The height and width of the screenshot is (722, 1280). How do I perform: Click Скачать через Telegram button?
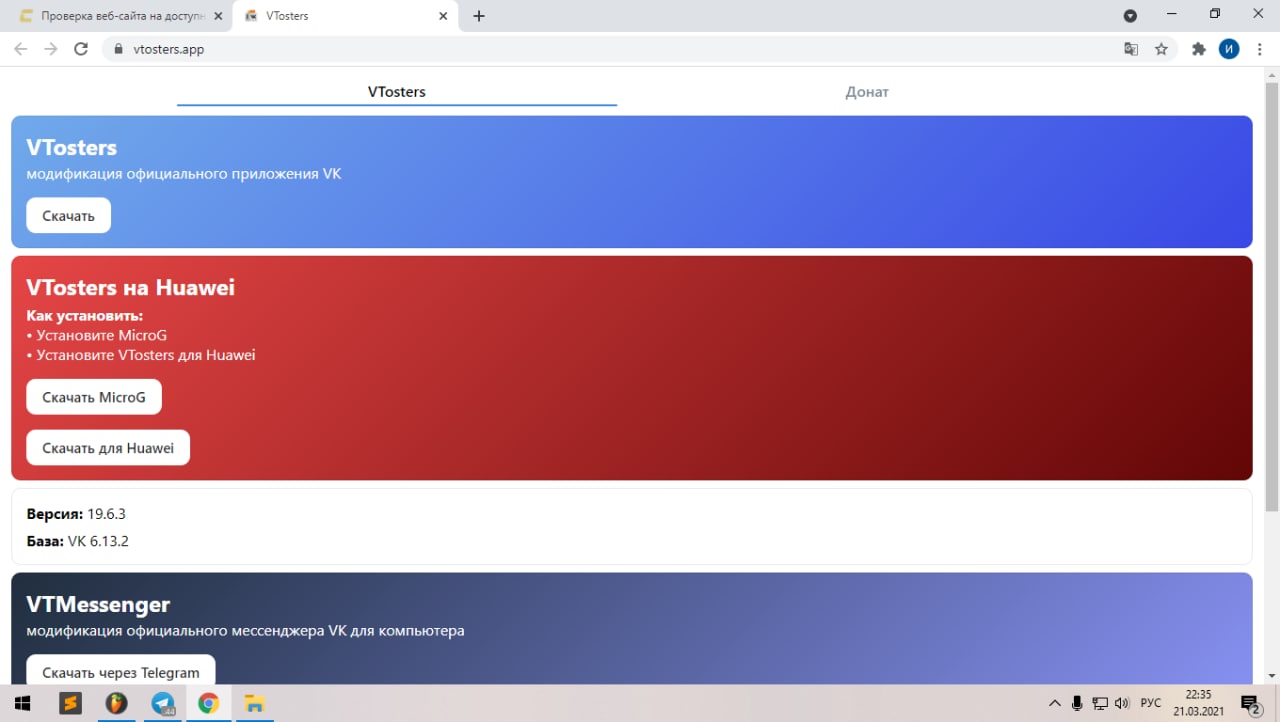[x=121, y=671]
